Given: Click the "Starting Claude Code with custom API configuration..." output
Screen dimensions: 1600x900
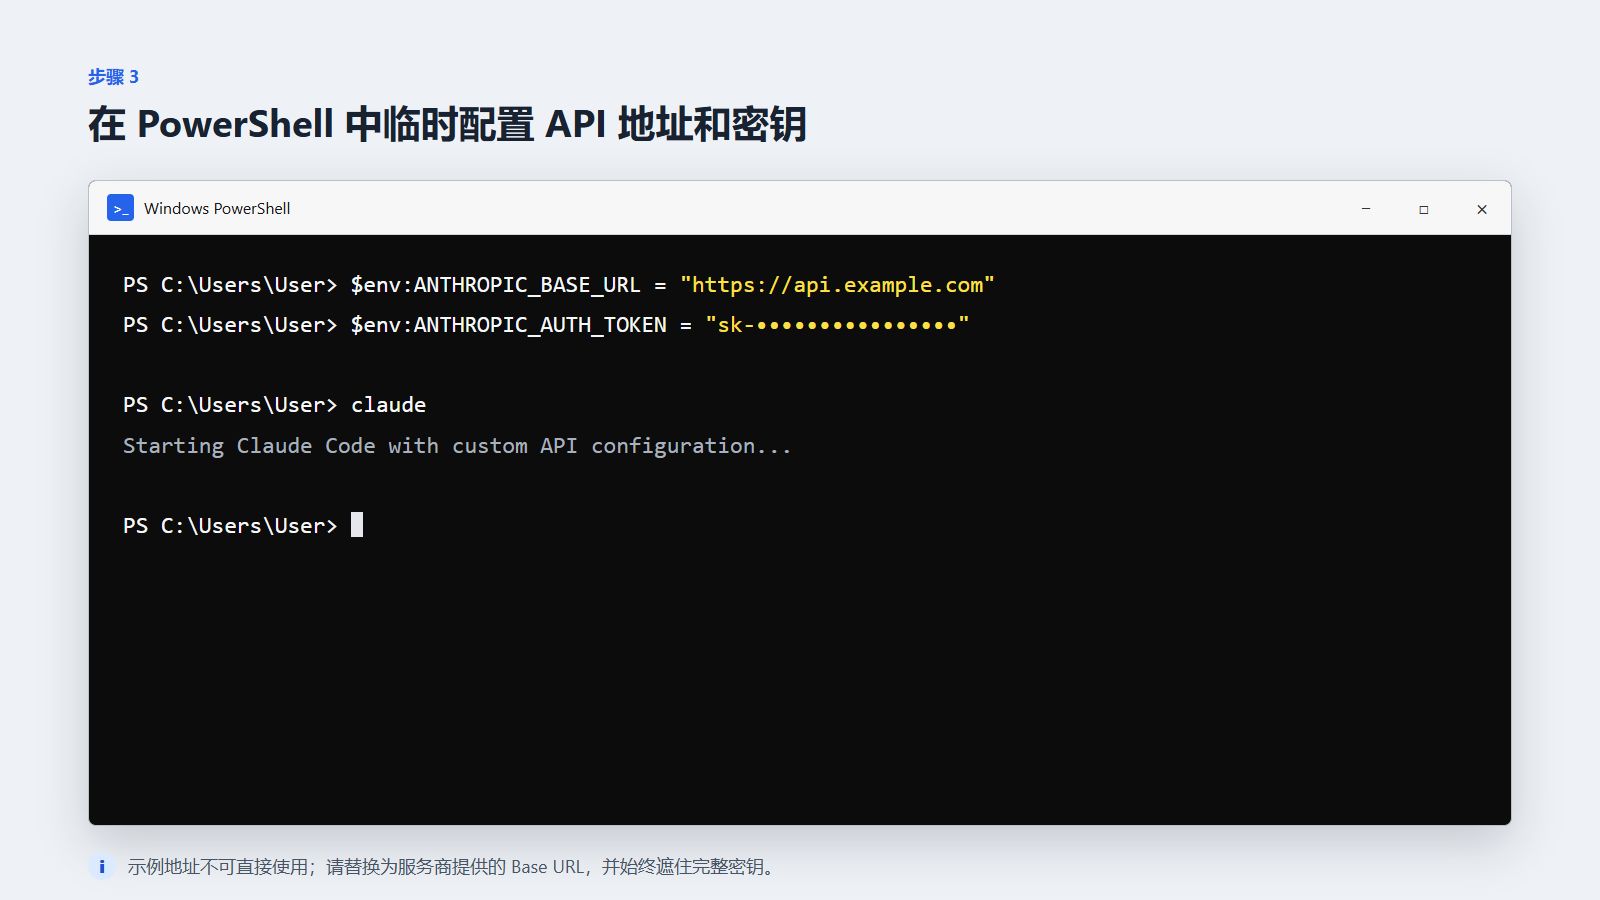Looking at the screenshot, I should tap(457, 446).
